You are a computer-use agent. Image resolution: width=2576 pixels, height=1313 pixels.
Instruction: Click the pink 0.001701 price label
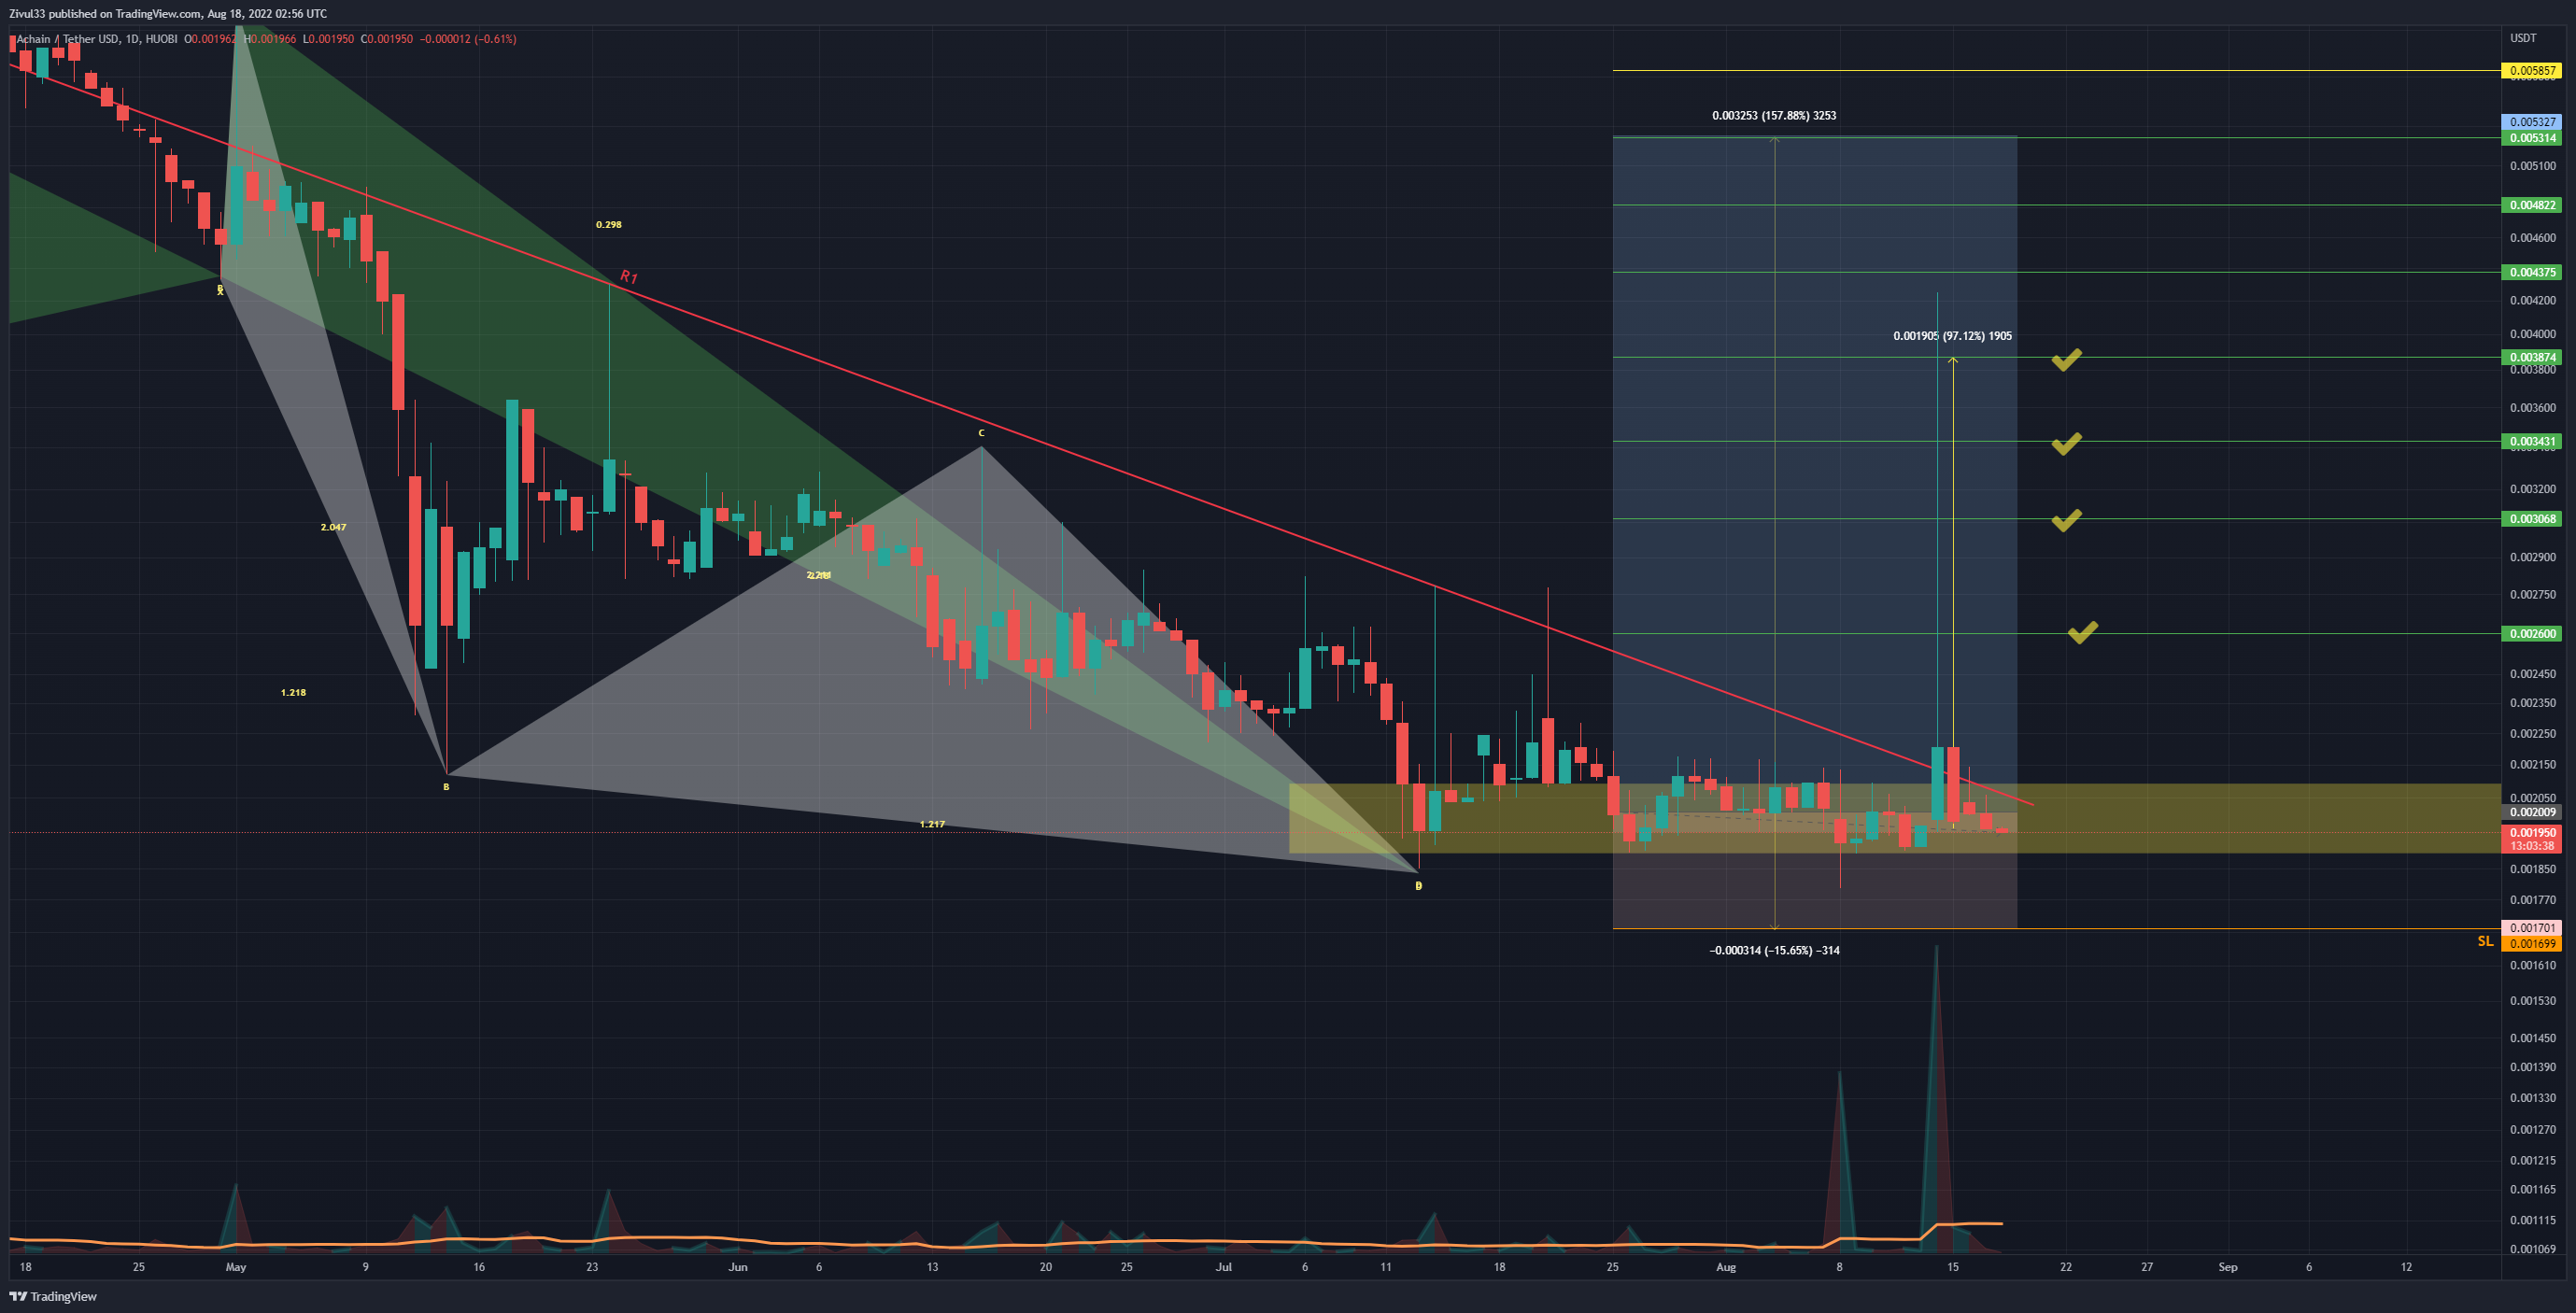click(2534, 928)
